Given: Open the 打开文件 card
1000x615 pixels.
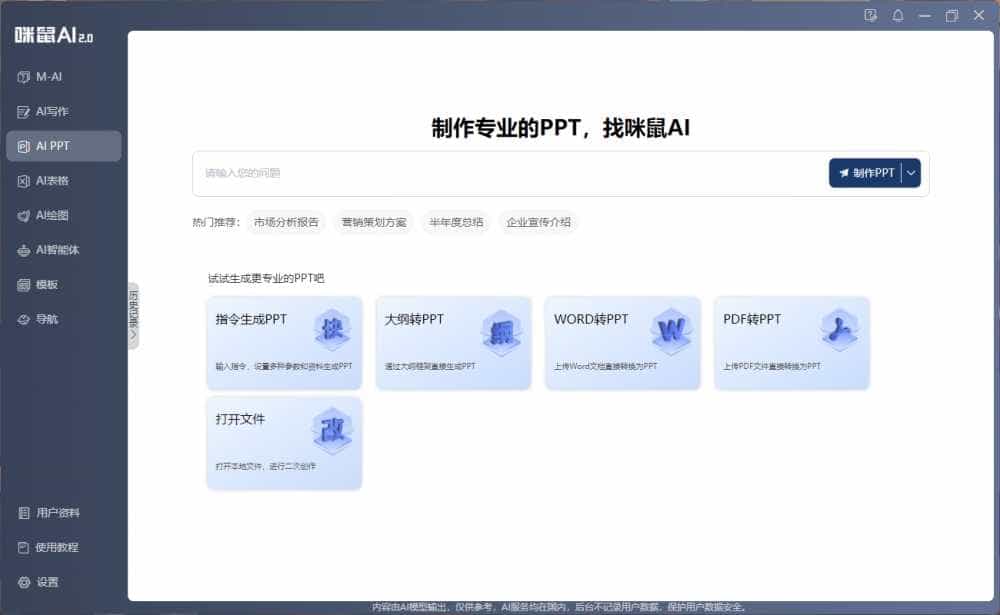Looking at the screenshot, I should (x=283, y=443).
